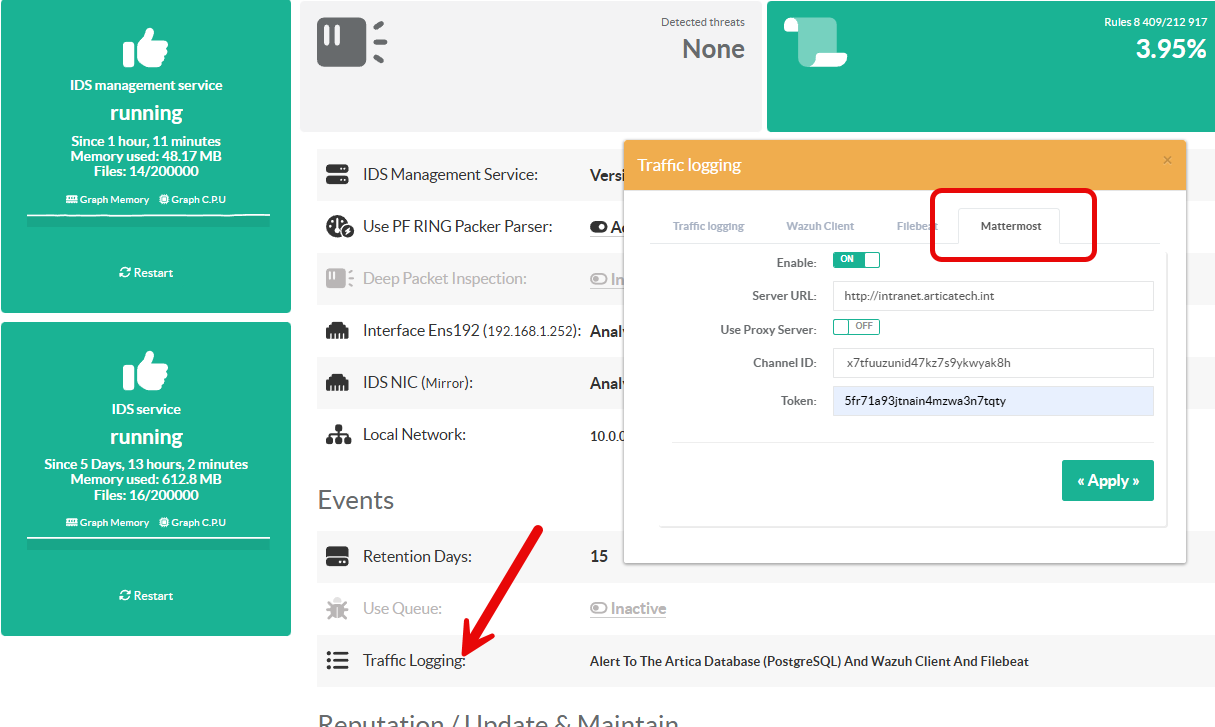The width and height of the screenshot is (1215, 727).
Task: Toggle the Mattermost Enable switch off
Action: click(x=856, y=260)
